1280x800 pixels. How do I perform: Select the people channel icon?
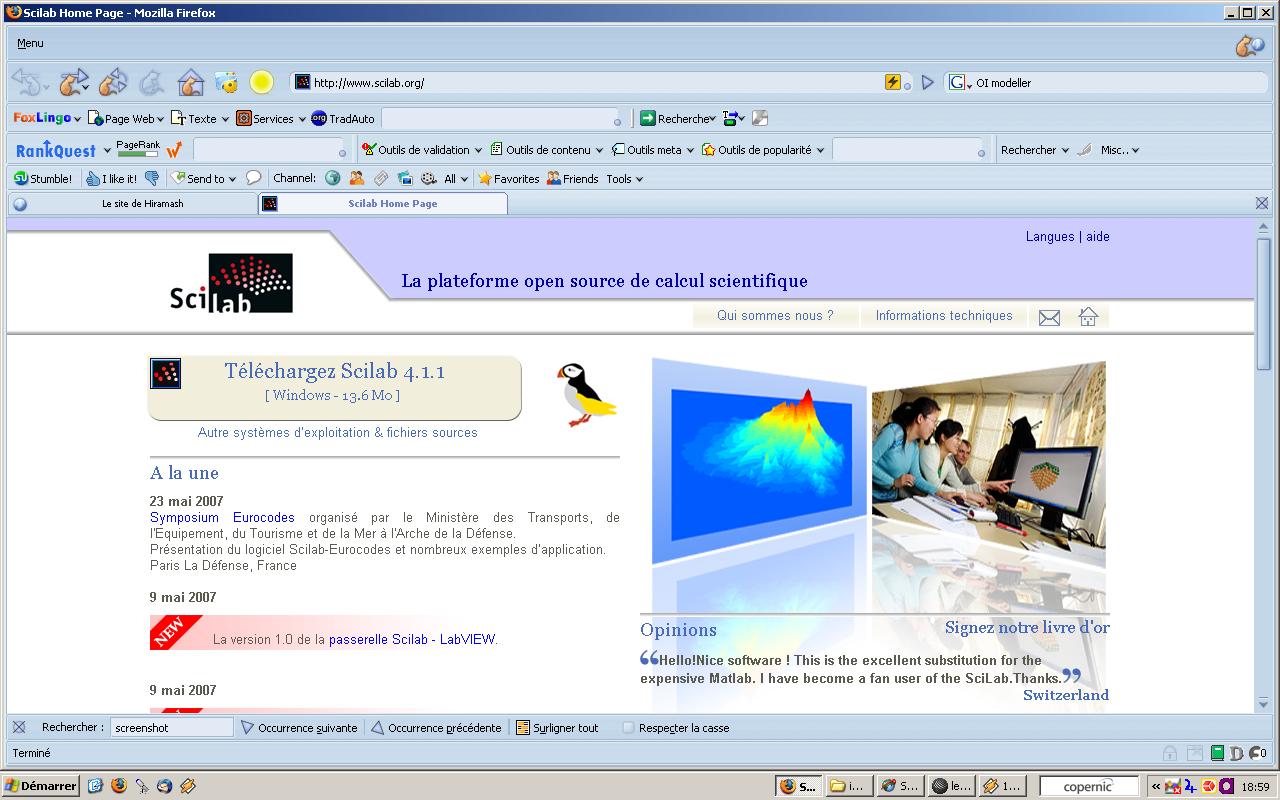[x=357, y=178]
